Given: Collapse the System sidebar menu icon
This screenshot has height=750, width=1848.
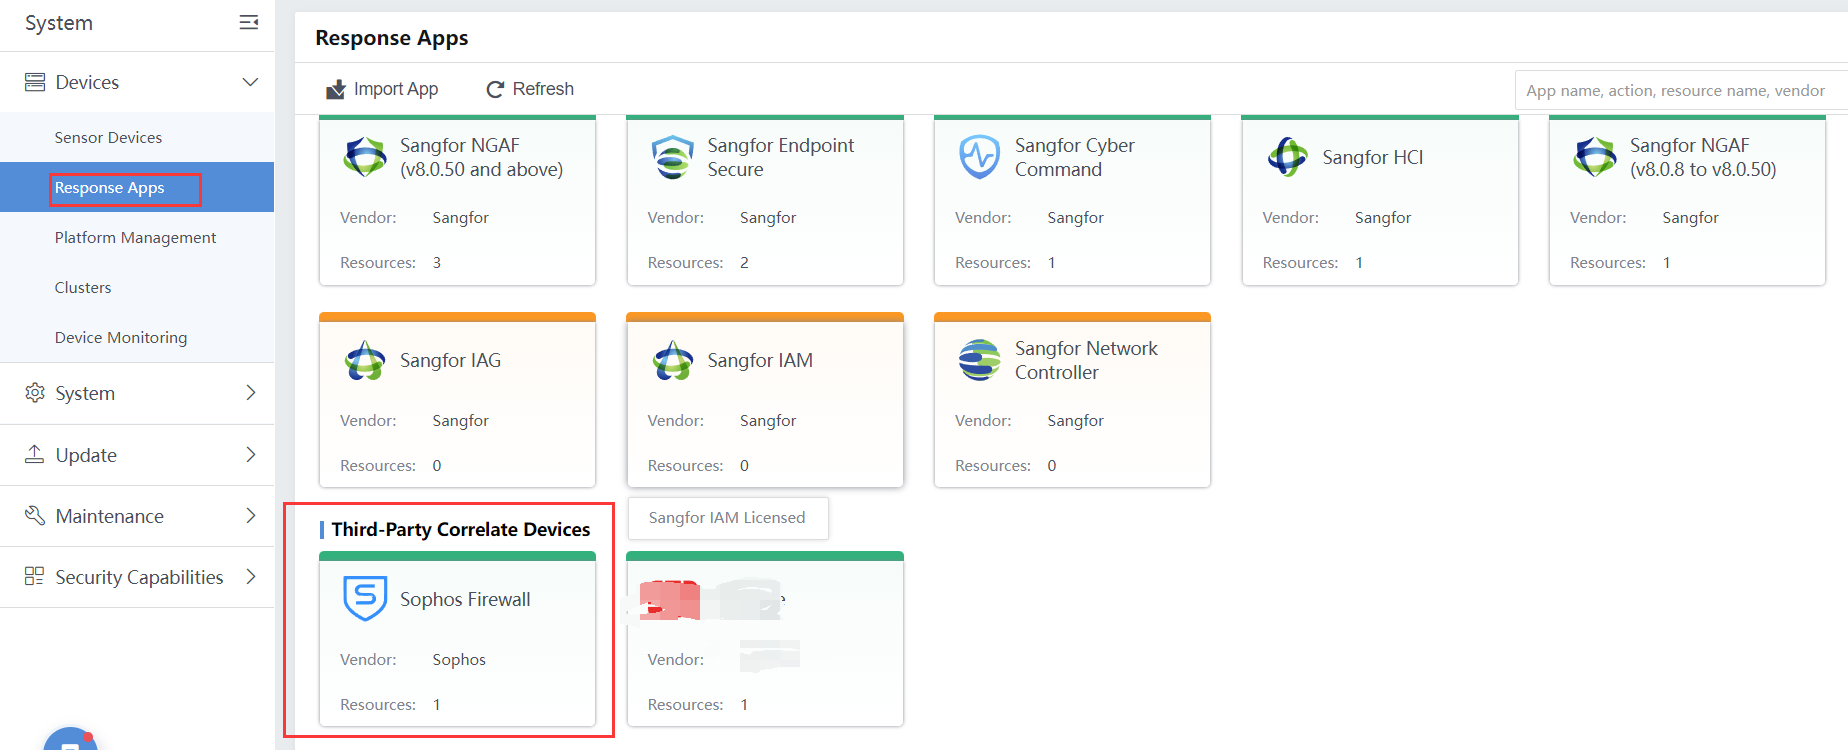Looking at the screenshot, I should pyautogui.click(x=249, y=23).
